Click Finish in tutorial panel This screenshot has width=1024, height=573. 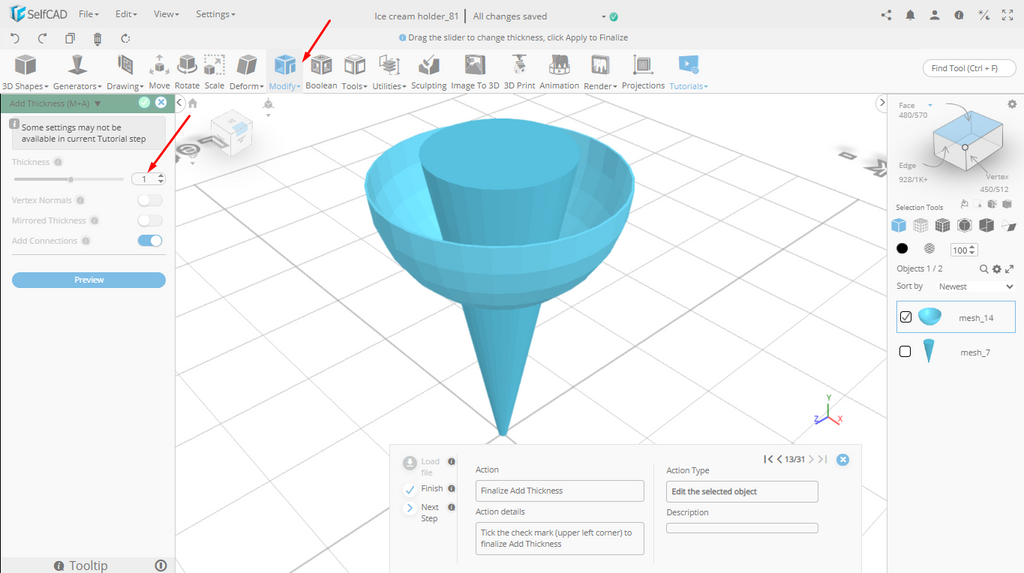tap(422, 489)
